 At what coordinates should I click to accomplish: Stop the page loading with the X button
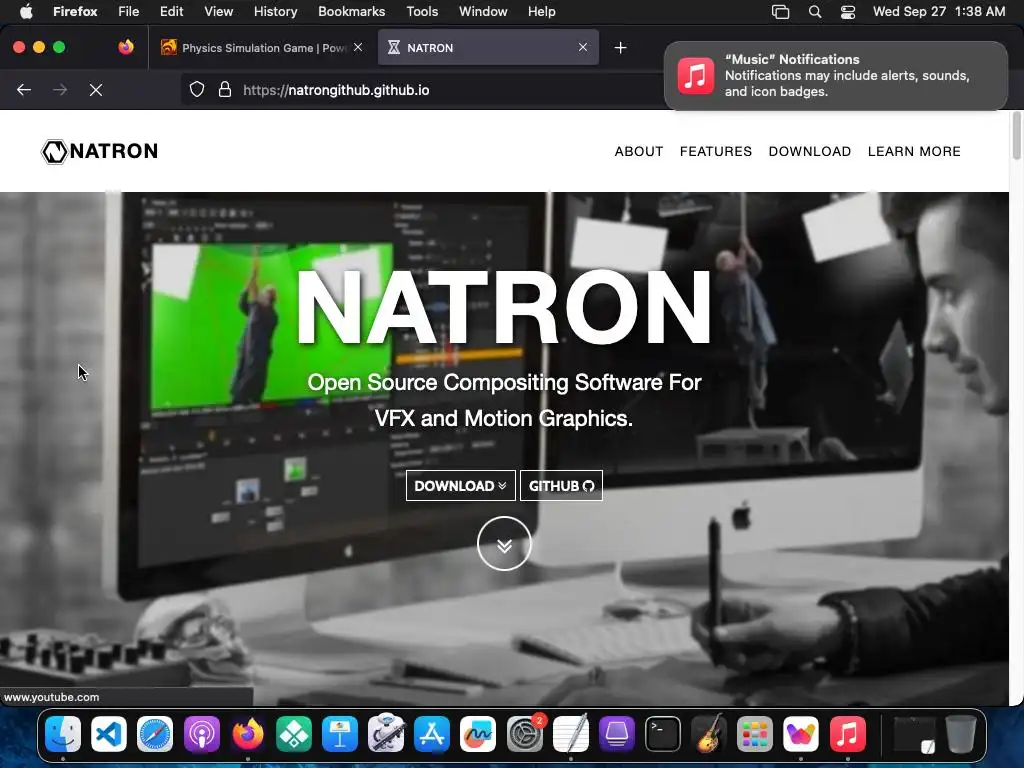pos(96,90)
